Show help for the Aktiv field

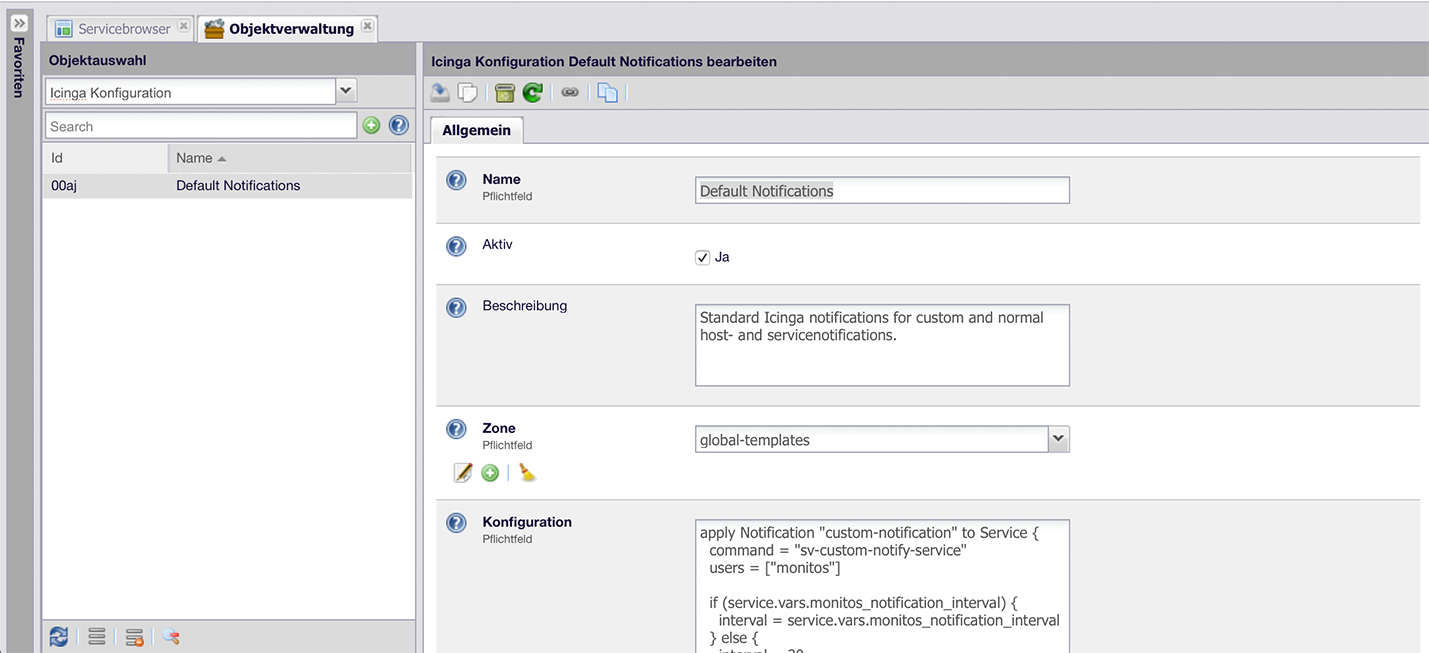[x=456, y=246]
